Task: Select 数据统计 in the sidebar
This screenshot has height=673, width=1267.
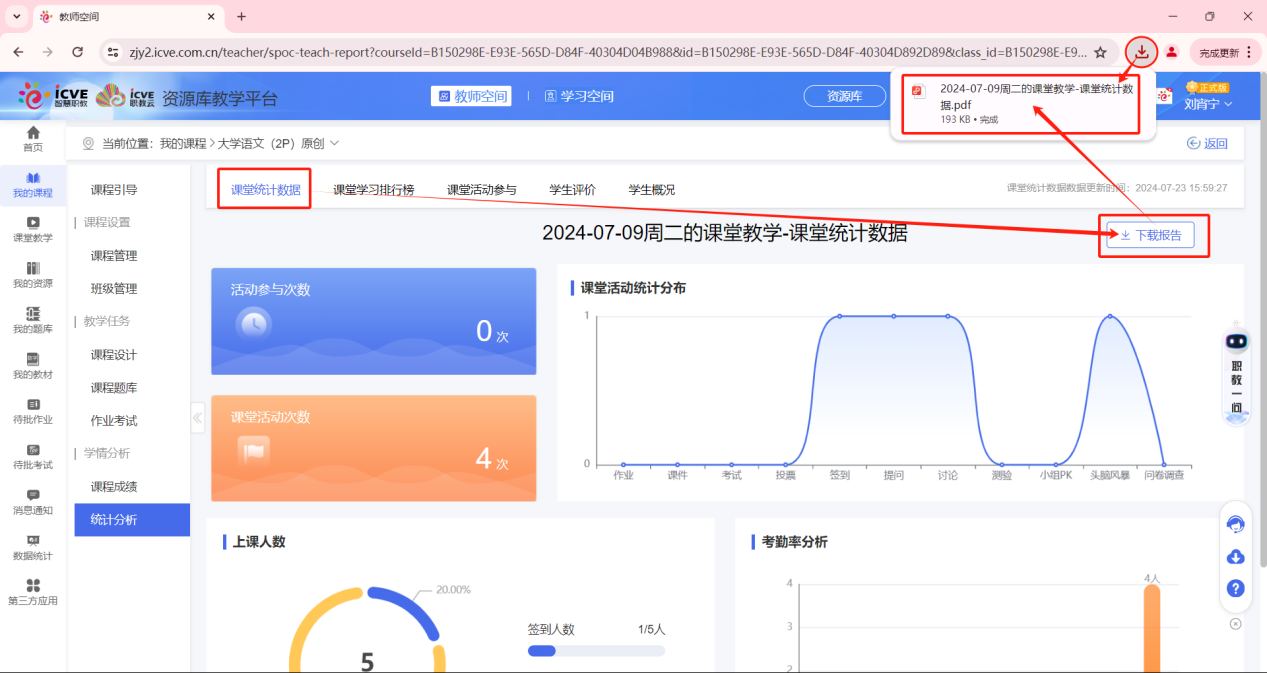Action: click(x=33, y=549)
